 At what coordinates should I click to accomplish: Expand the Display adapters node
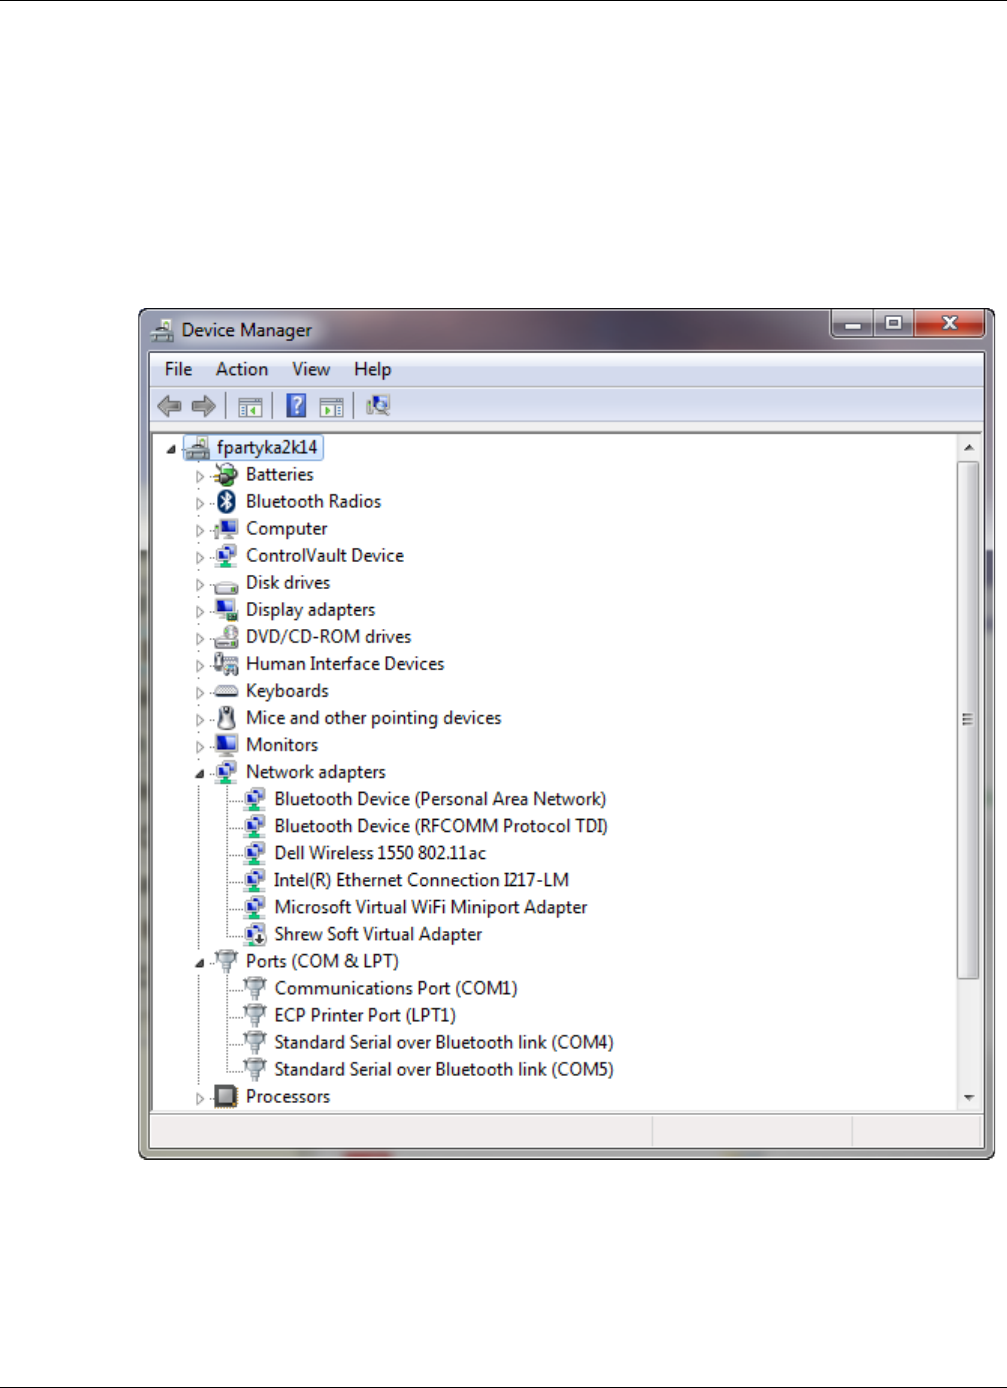(x=200, y=611)
